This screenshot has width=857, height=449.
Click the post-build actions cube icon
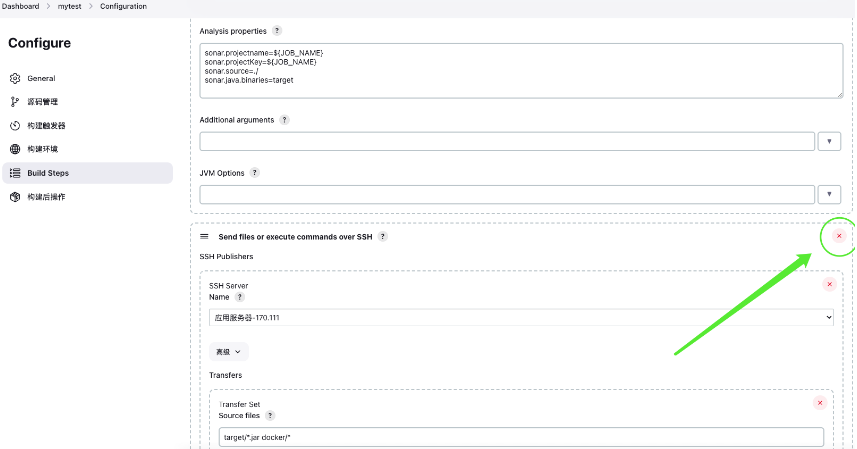click(15, 197)
